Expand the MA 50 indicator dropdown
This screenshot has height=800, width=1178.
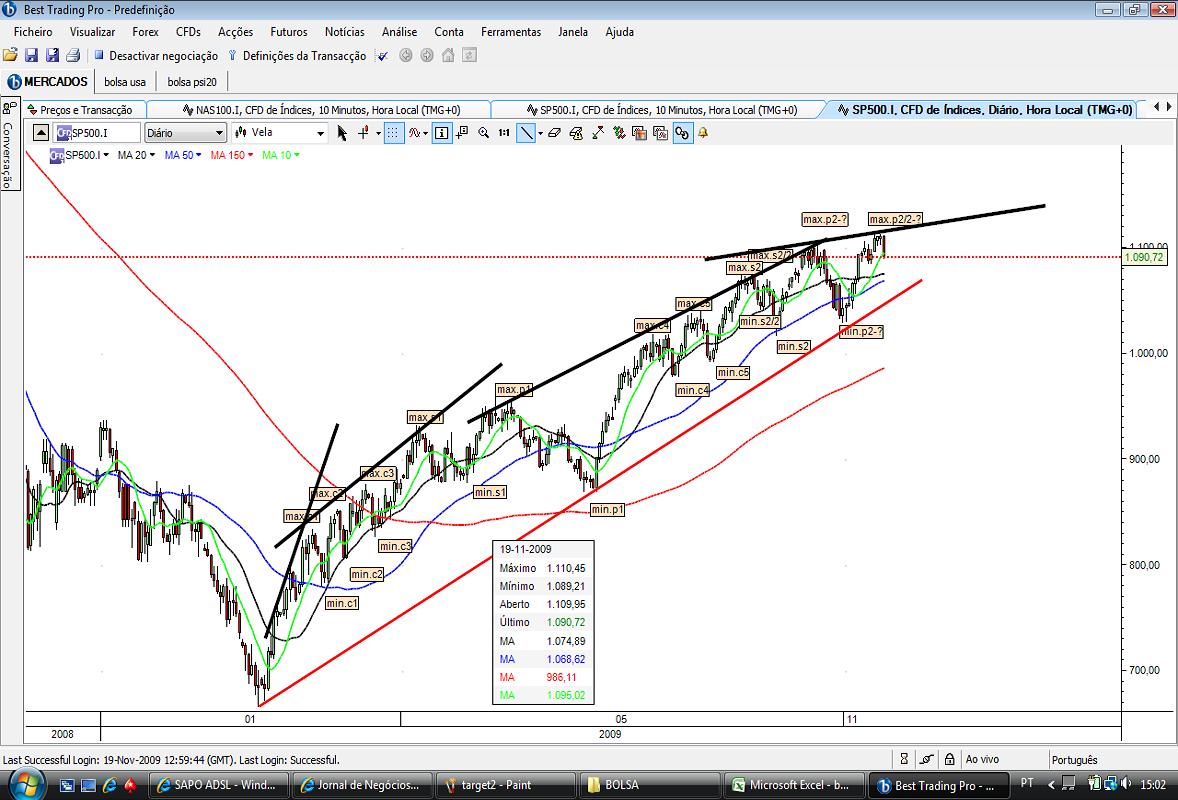pyautogui.click(x=198, y=155)
